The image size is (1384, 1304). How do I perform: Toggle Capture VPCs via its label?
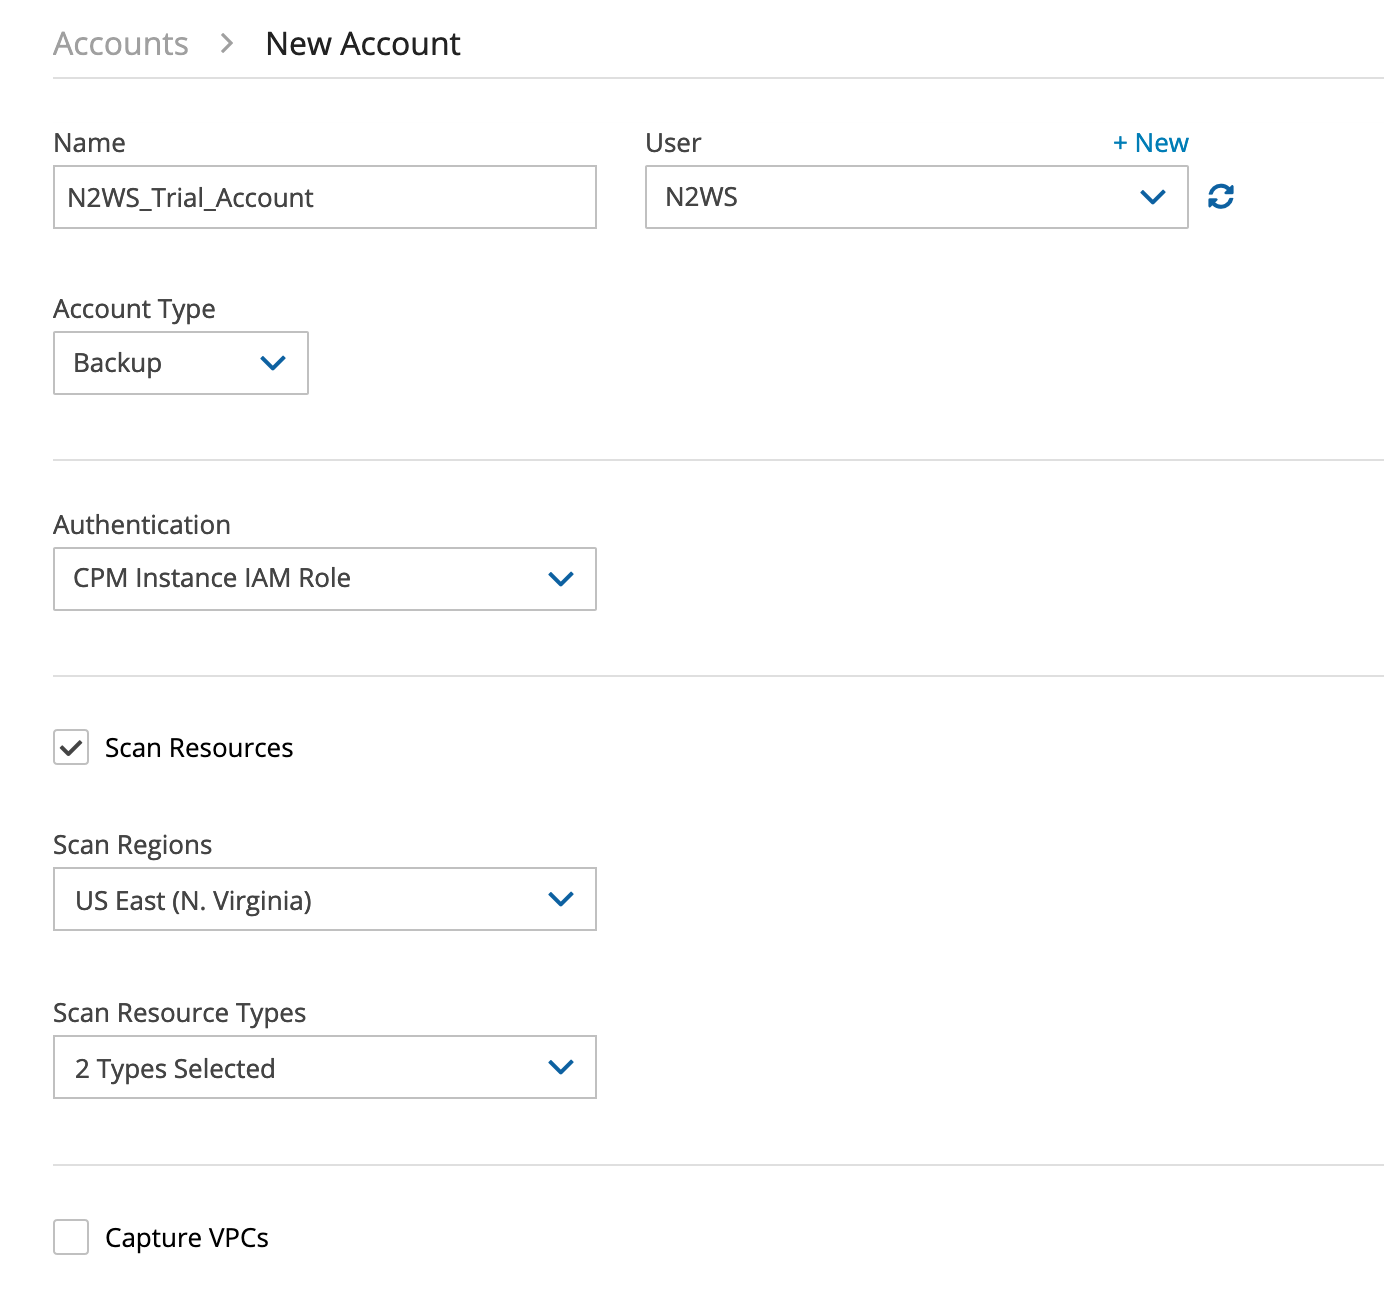pyautogui.click(x=187, y=1238)
